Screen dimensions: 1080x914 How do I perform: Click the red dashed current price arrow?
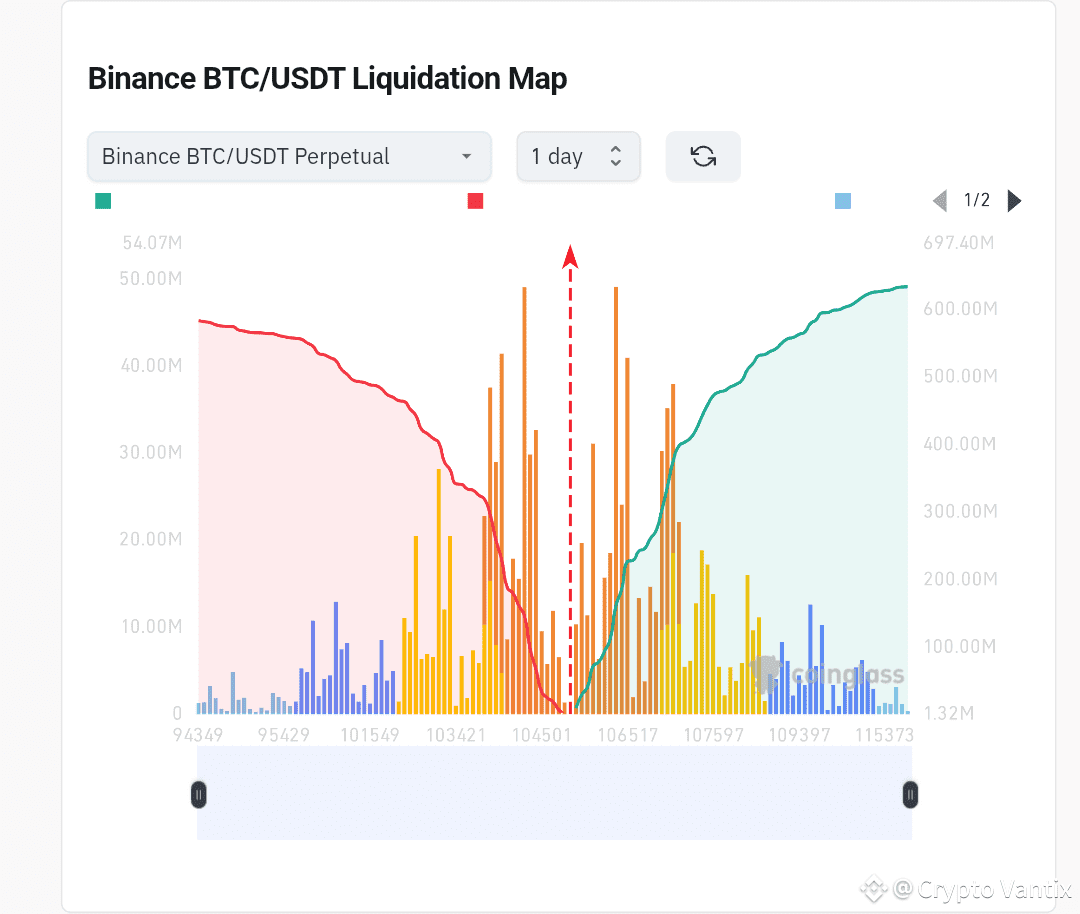coord(570,260)
